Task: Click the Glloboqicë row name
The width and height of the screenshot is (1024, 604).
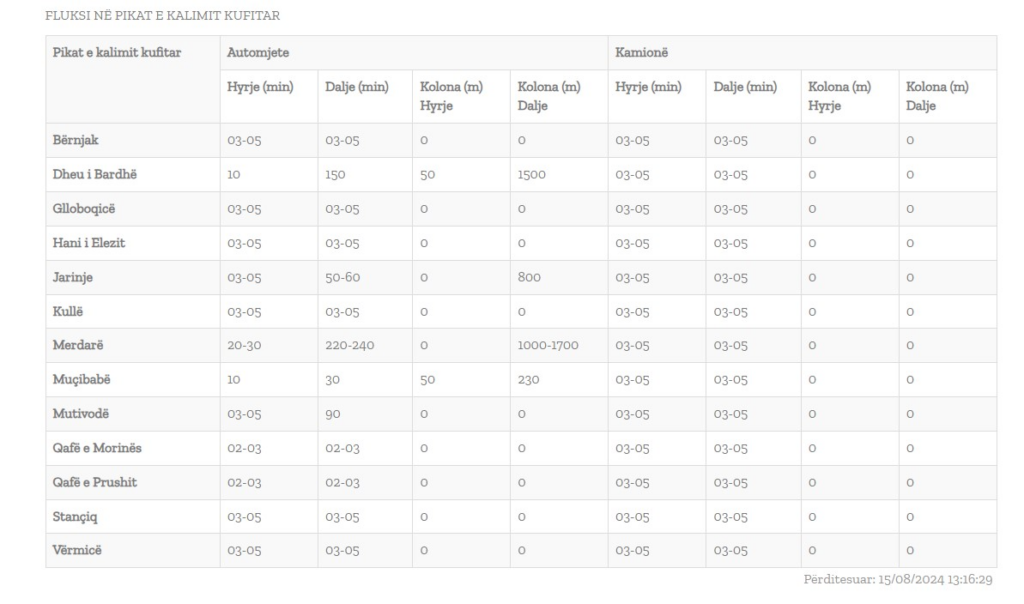Action: click(x=84, y=209)
